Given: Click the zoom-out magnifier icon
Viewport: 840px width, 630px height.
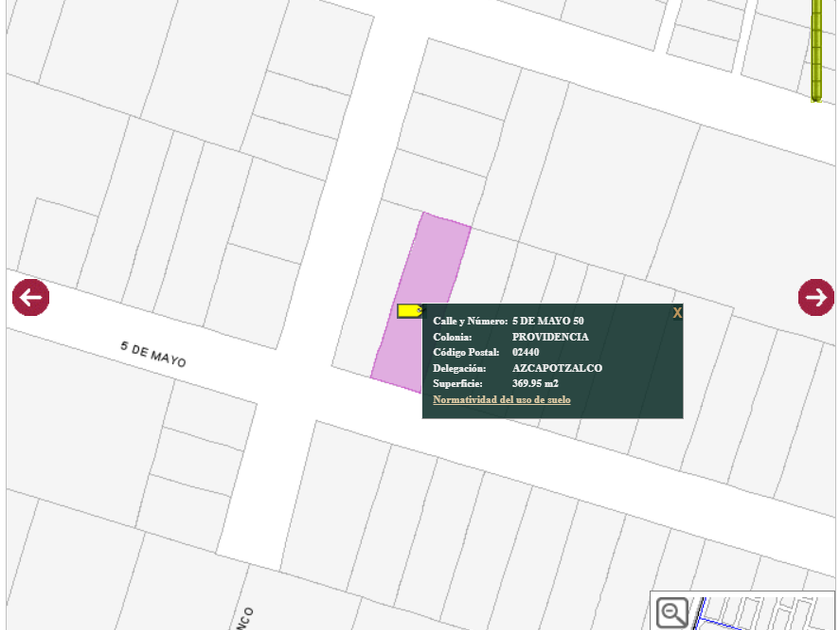Looking at the screenshot, I should pyautogui.click(x=672, y=612).
